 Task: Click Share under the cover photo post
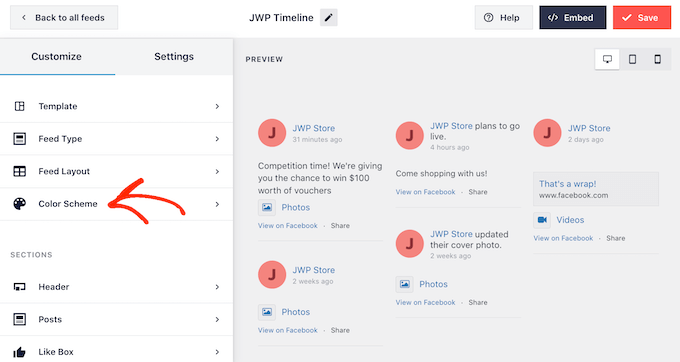pyautogui.click(x=478, y=303)
